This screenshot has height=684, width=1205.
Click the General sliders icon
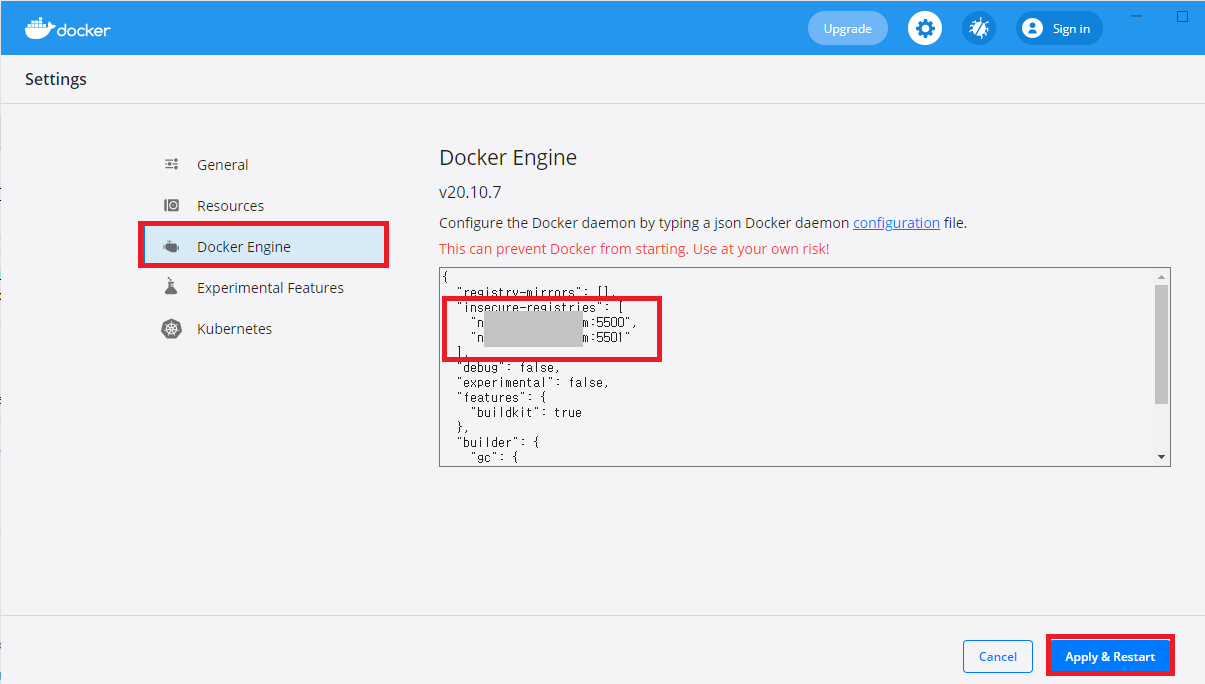click(x=172, y=164)
